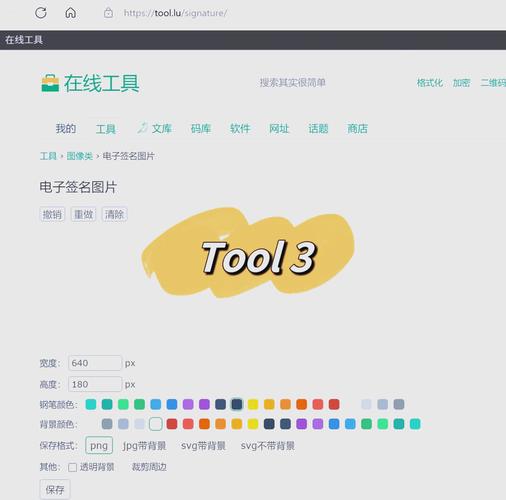Select png as the save format
The width and height of the screenshot is (506, 500).
pos(99,445)
